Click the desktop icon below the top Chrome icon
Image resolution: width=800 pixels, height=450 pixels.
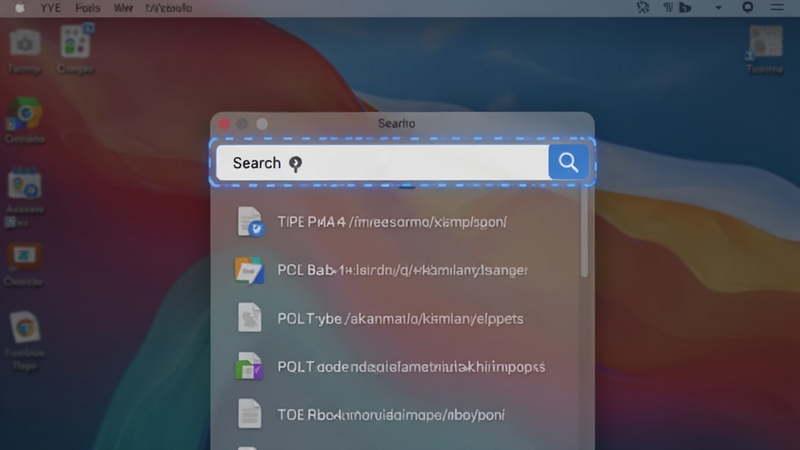(24, 185)
